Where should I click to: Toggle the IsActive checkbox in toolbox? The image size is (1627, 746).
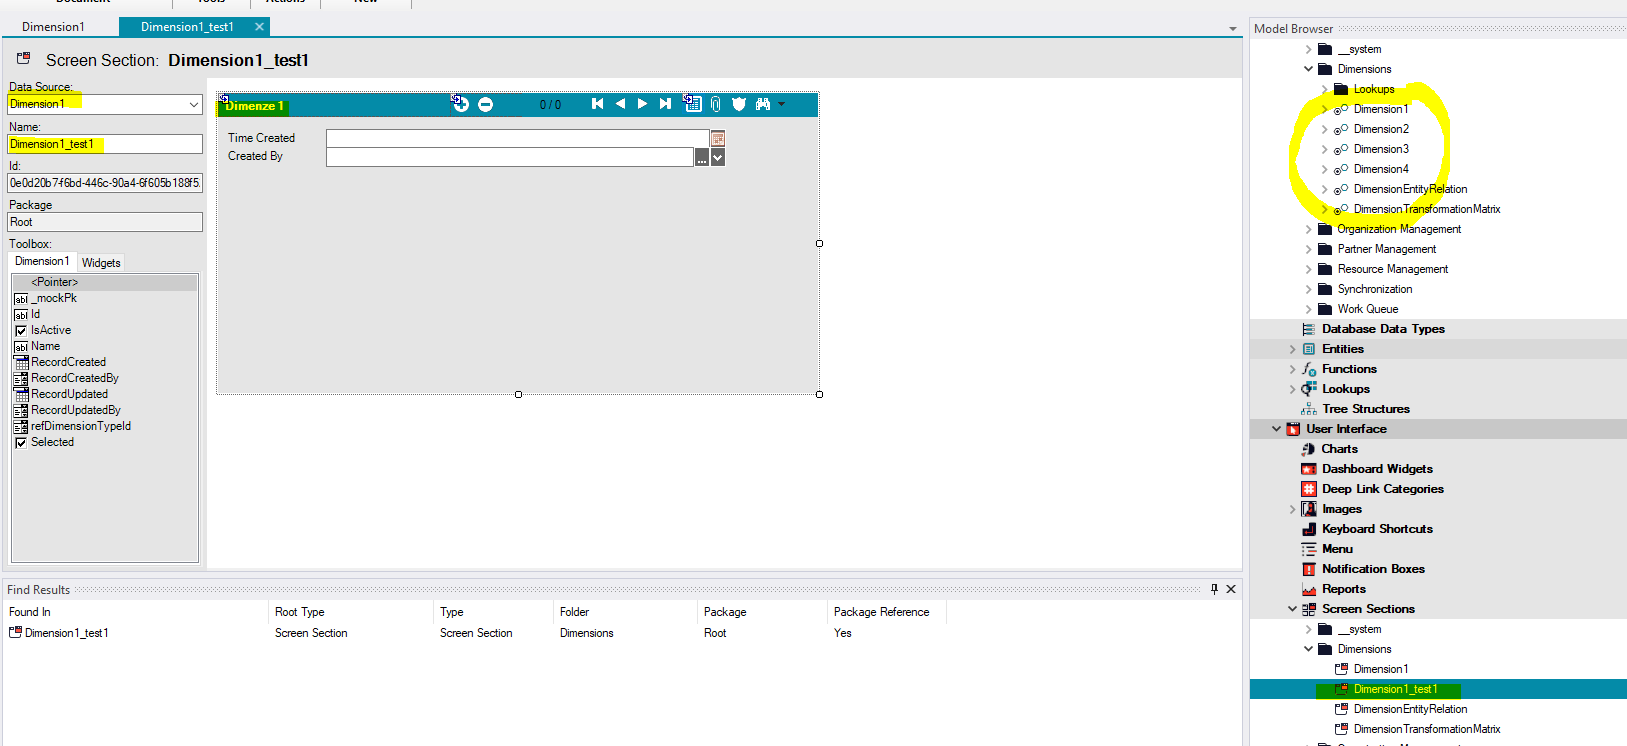tap(20, 330)
